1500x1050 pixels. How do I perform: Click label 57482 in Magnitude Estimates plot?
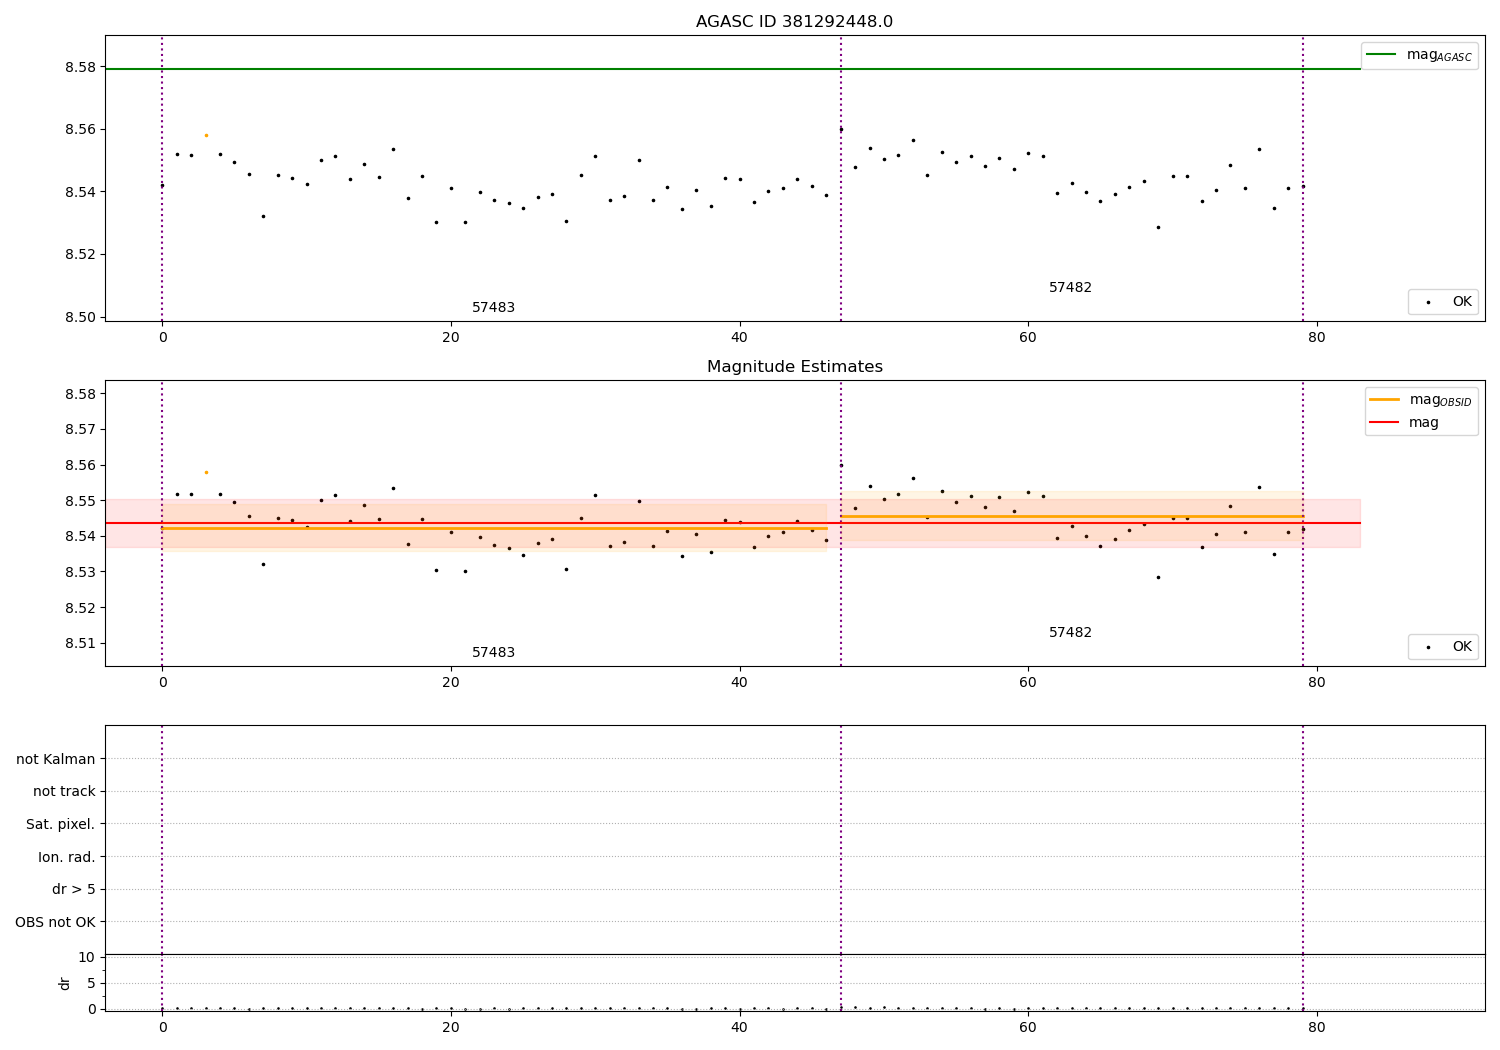pos(1070,633)
